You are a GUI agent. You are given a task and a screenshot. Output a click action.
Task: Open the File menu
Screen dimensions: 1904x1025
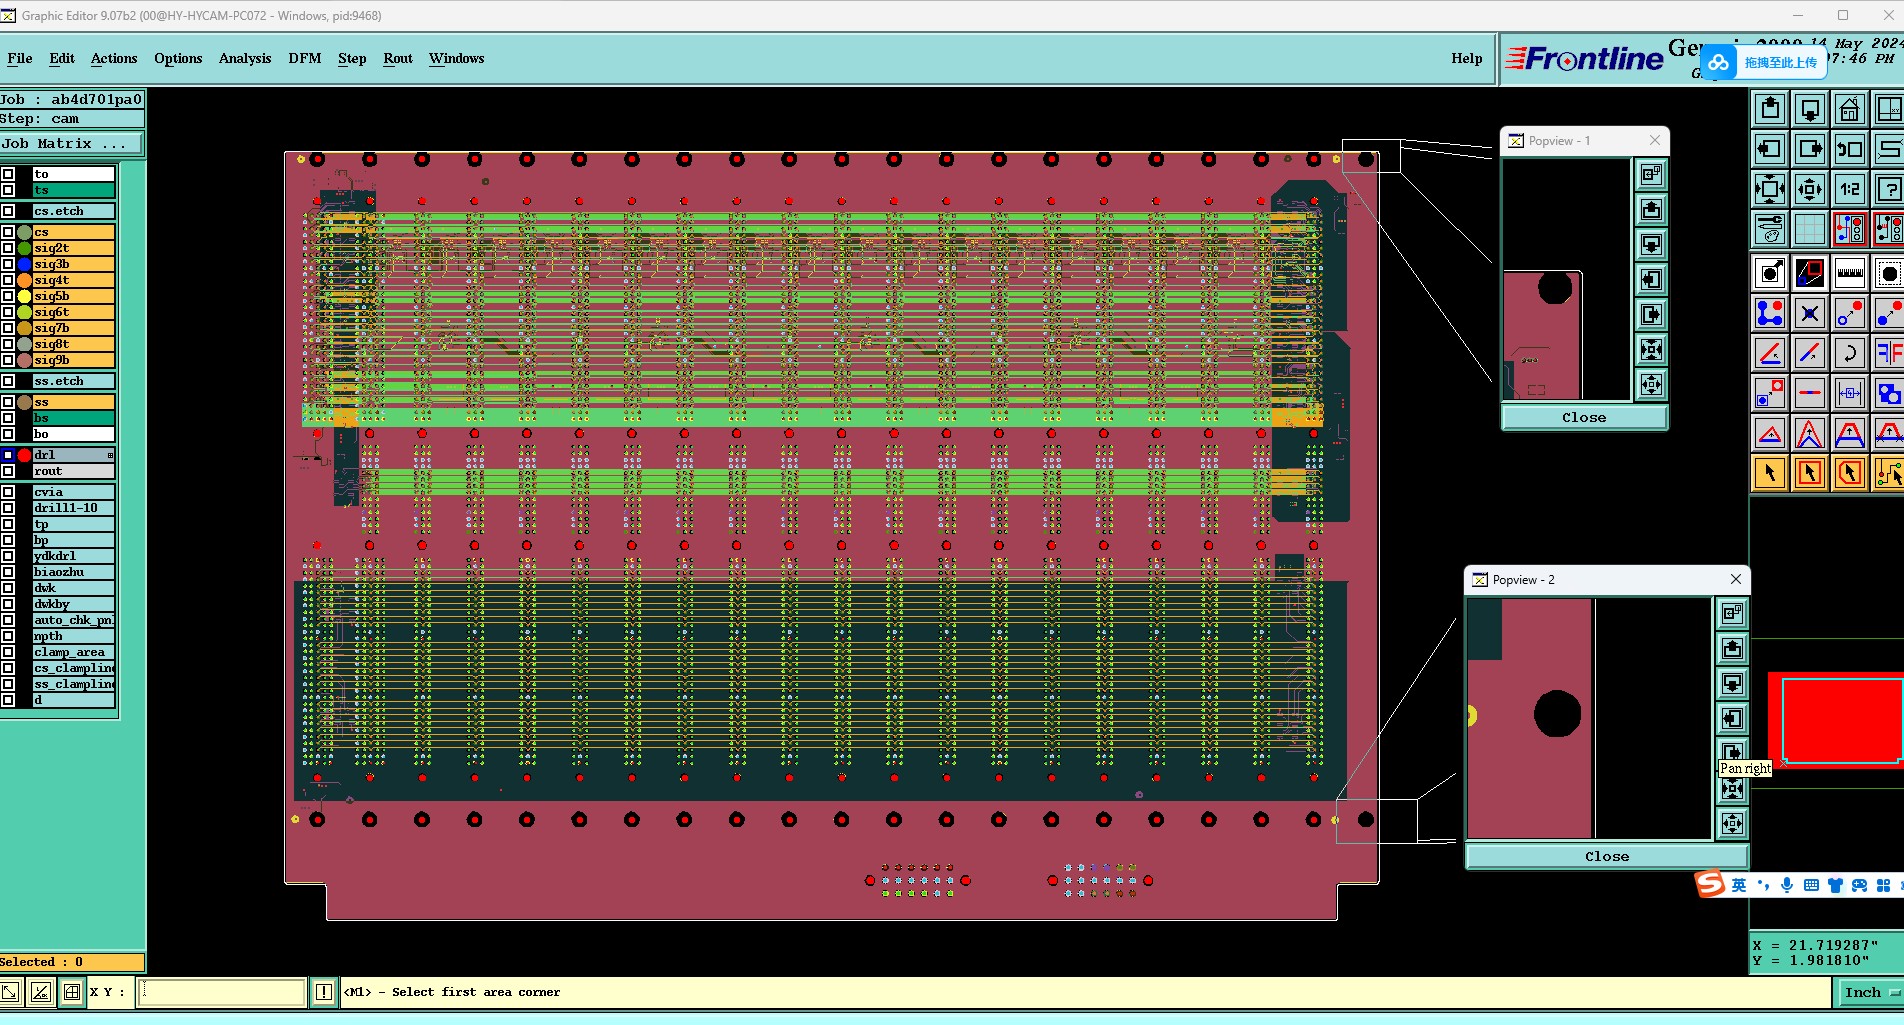(20, 58)
